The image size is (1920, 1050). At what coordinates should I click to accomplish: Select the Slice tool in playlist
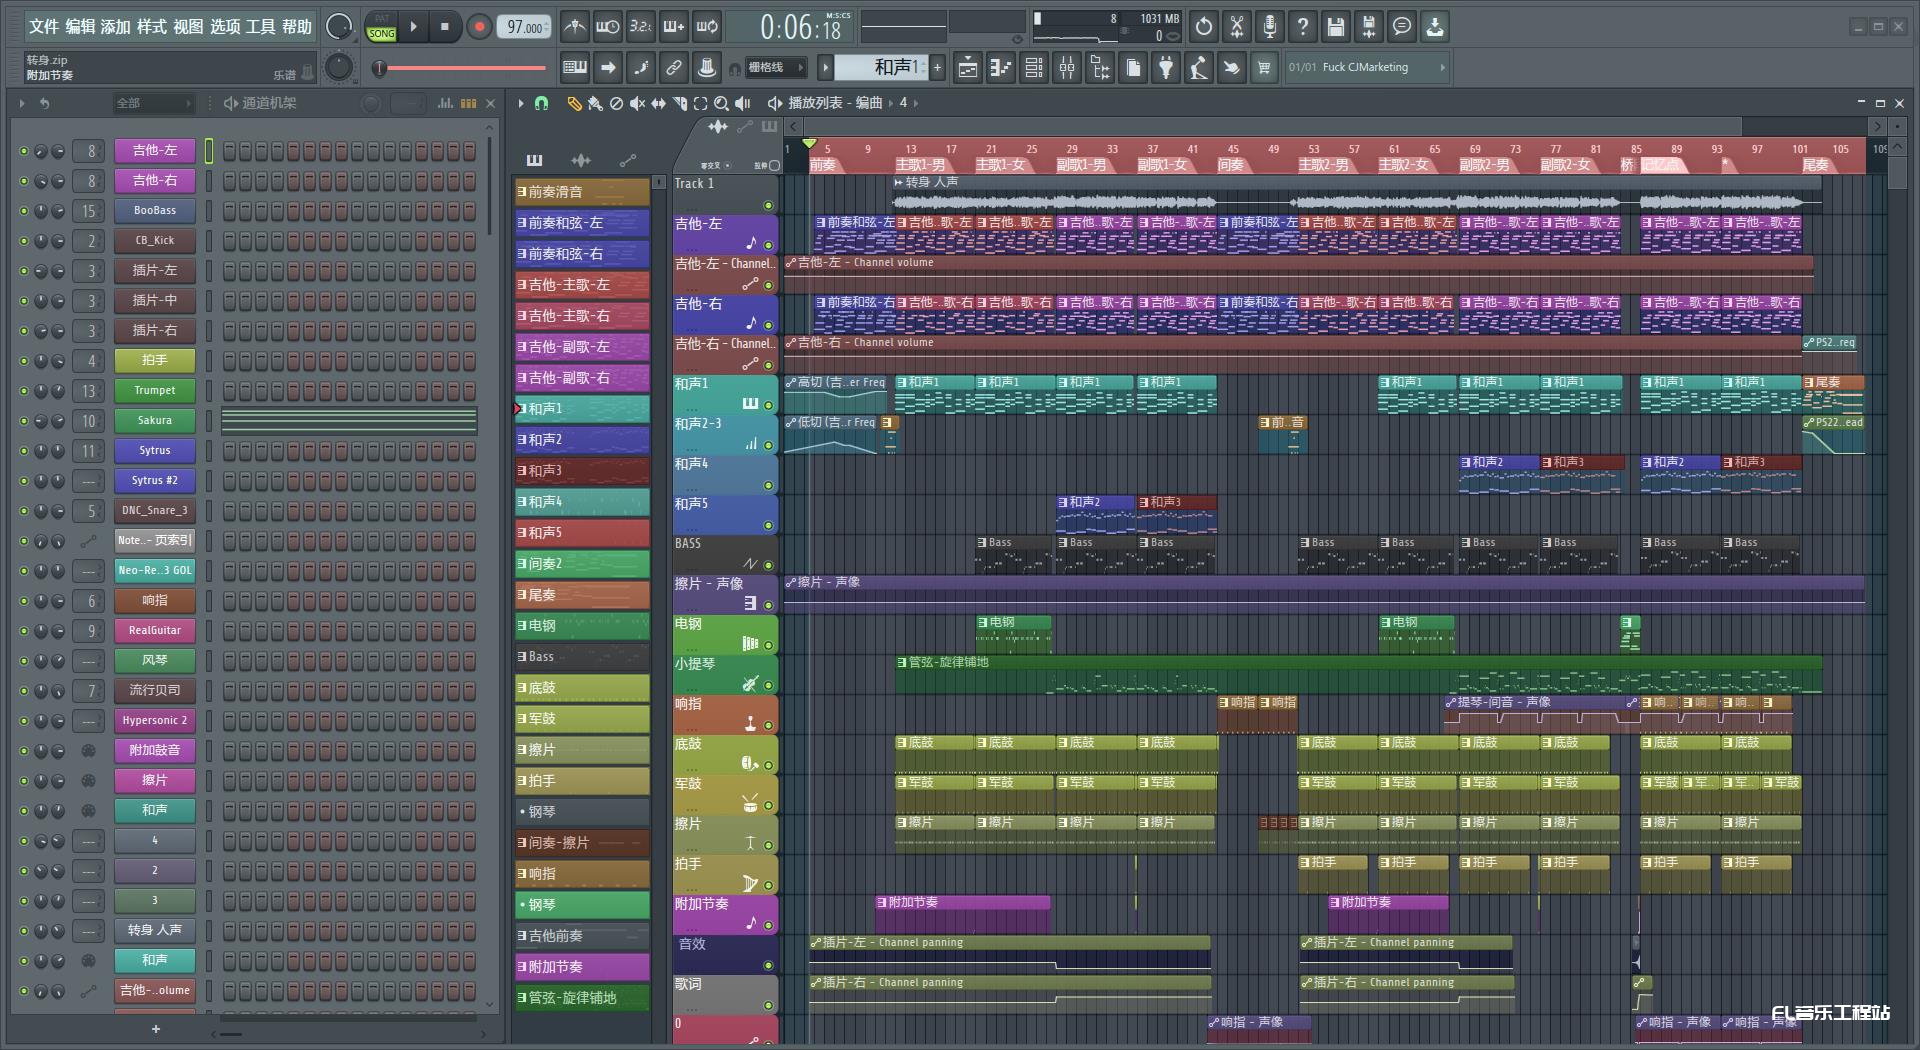(679, 103)
